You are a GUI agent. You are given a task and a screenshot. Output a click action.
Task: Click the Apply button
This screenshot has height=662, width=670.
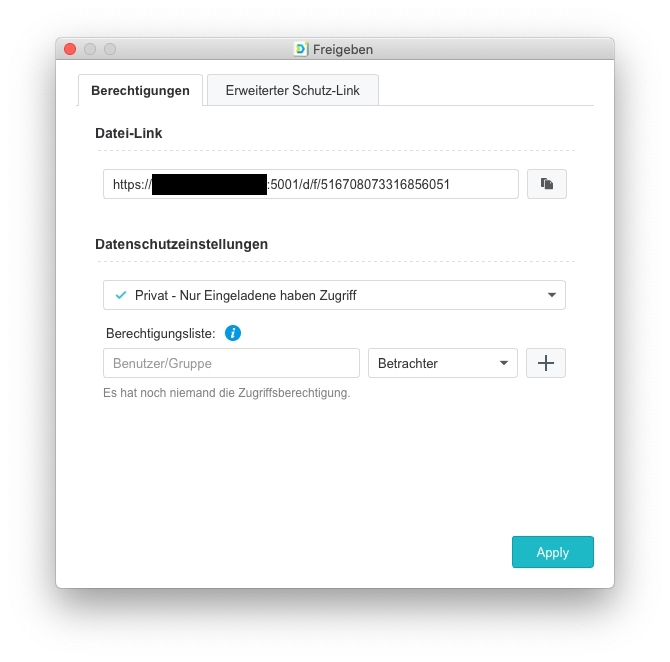pos(552,552)
